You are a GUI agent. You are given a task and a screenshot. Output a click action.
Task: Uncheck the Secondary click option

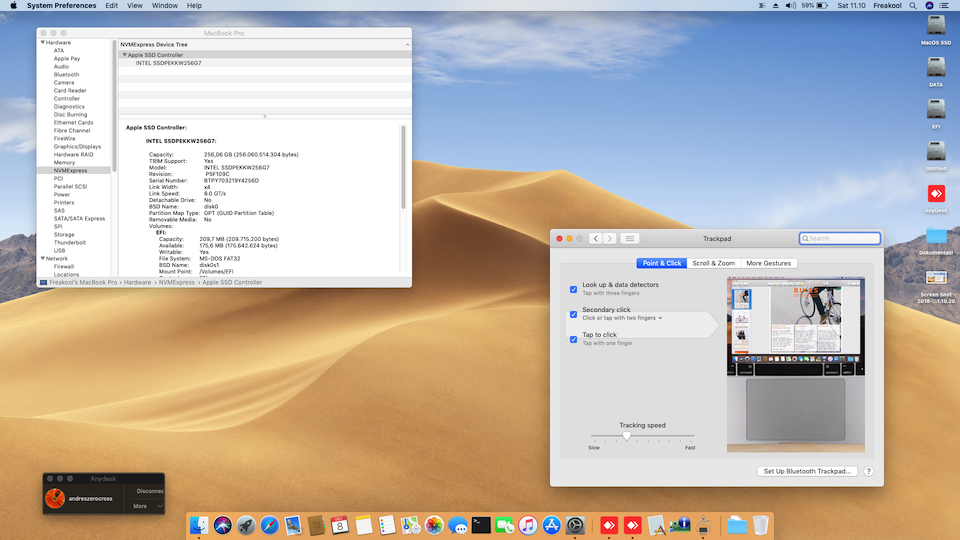[x=574, y=314]
